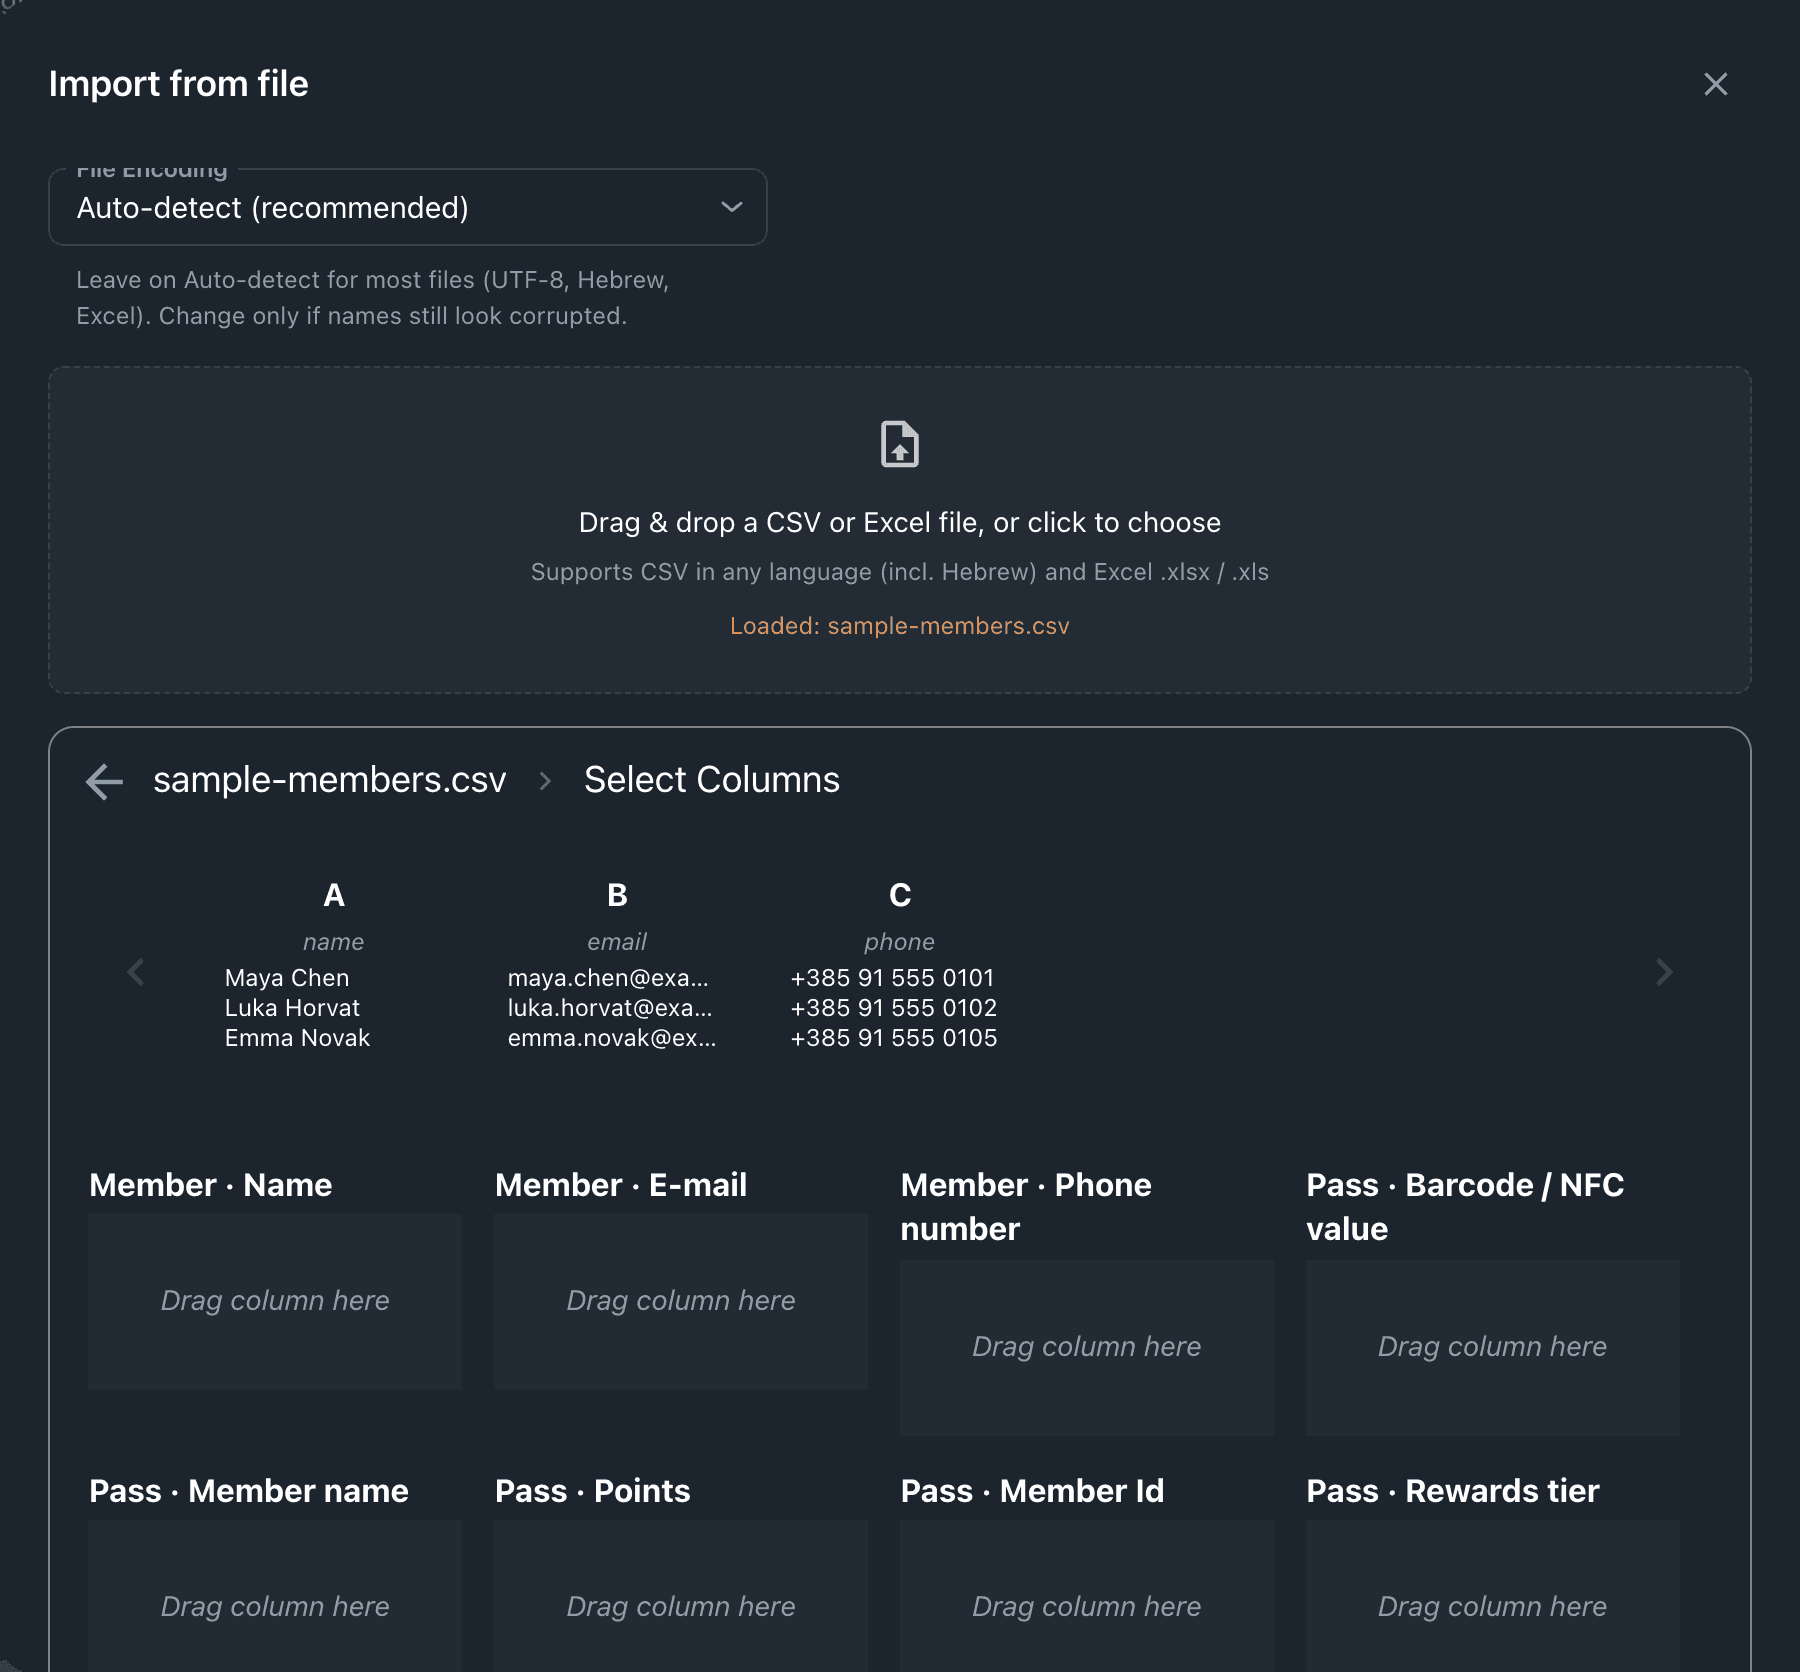The width and height of the screenshot is (1800, 1672).
Task: Click the +385 91 555 0101 value
Action: (893, 978)
